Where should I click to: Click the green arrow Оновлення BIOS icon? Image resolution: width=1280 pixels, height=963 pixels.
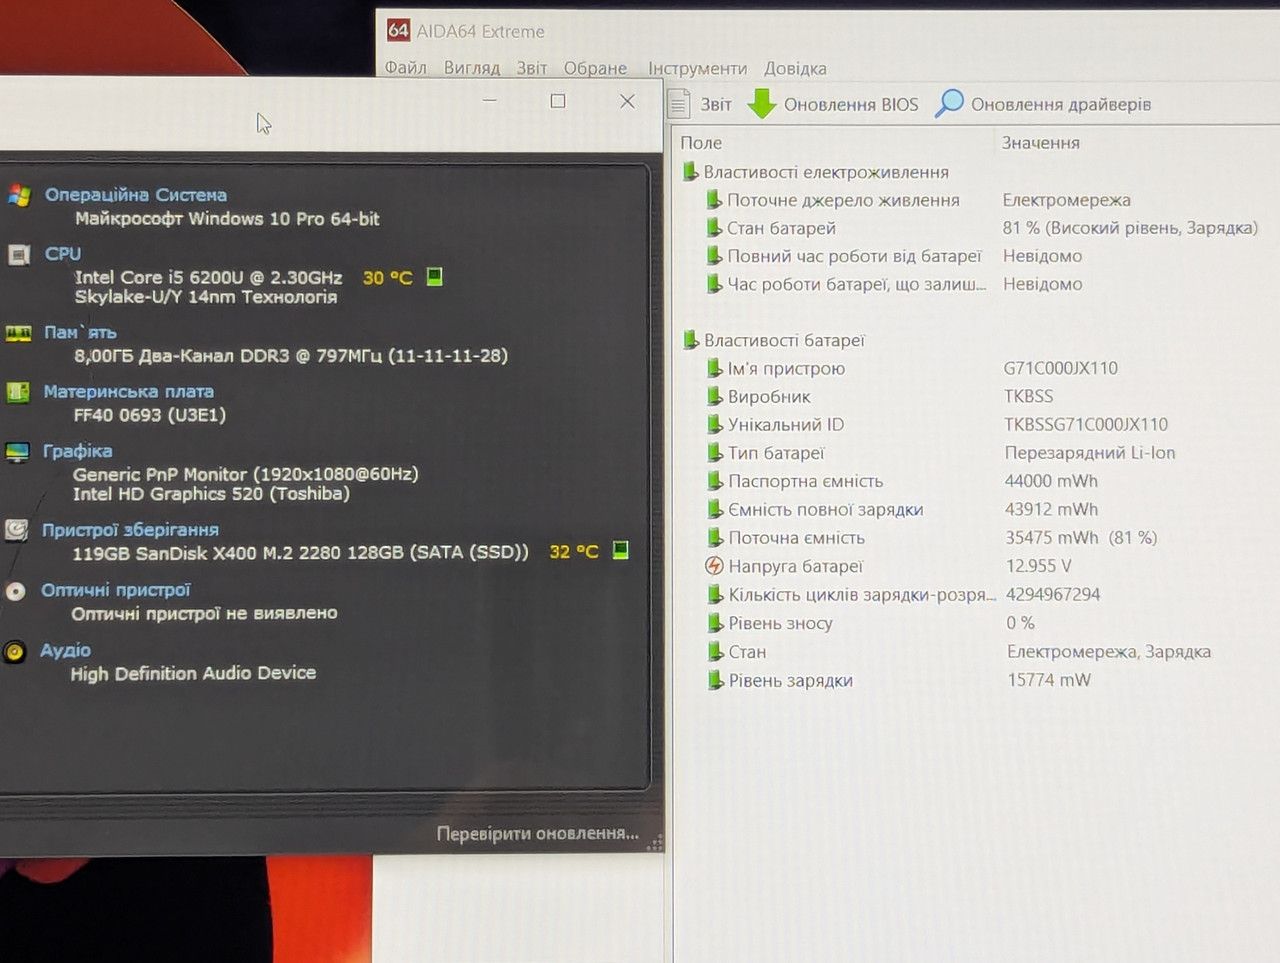pos(762,104)
